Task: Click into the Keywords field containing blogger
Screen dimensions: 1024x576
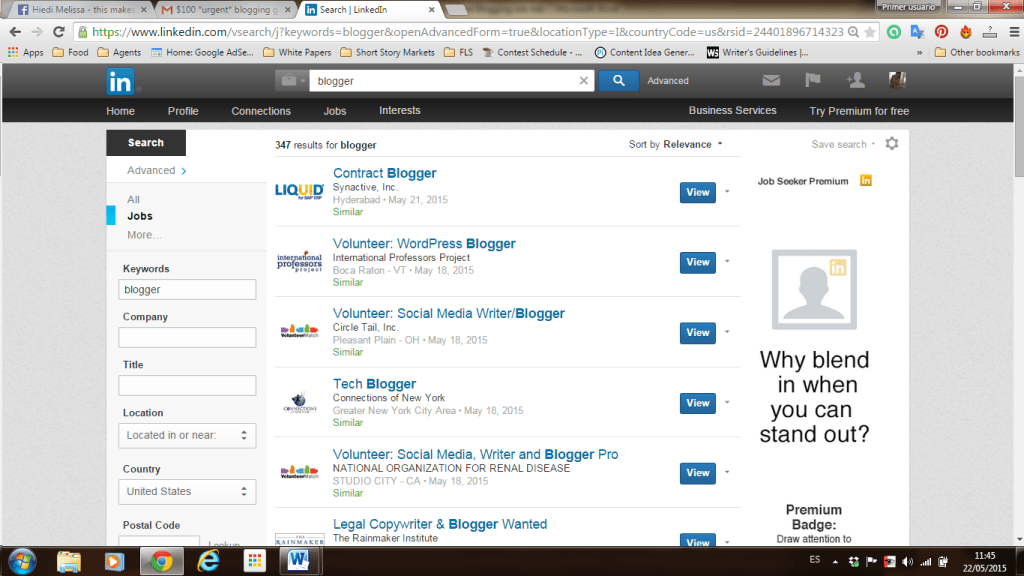Action: click(187, 289)
